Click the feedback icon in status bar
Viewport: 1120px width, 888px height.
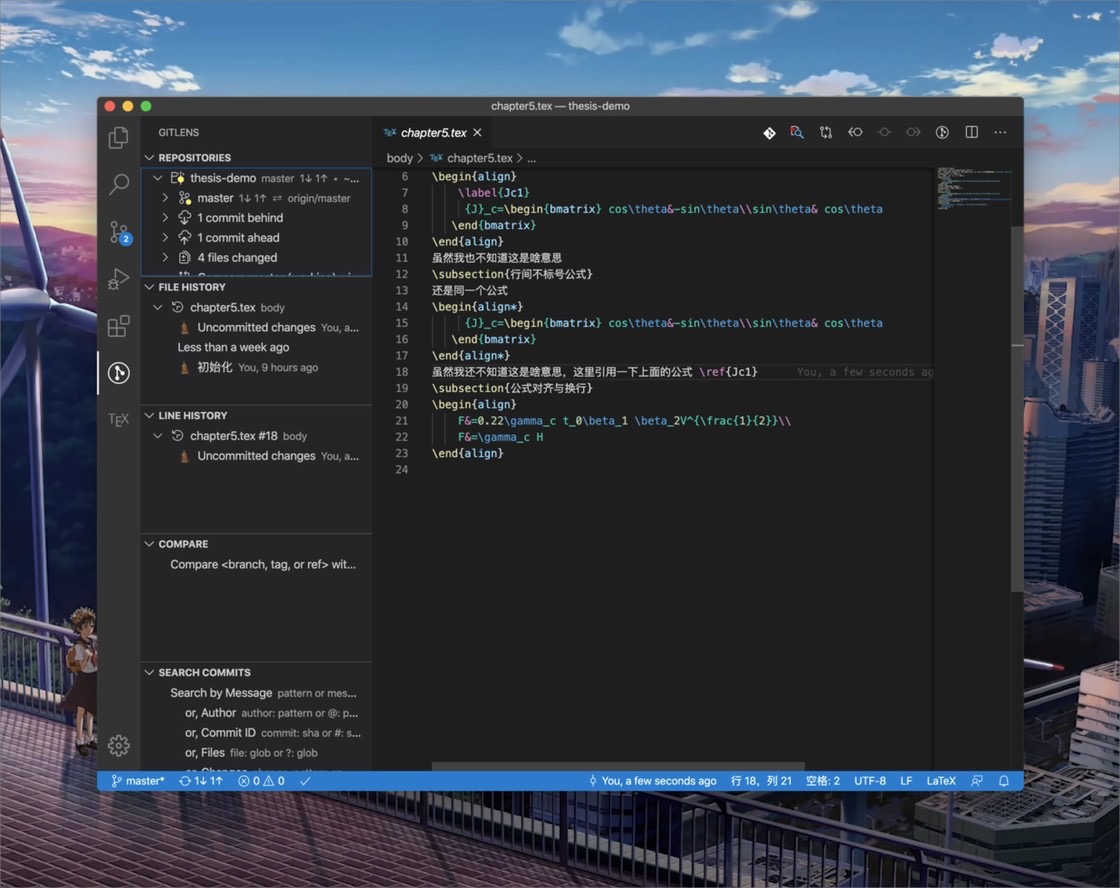tap(976, 781)
